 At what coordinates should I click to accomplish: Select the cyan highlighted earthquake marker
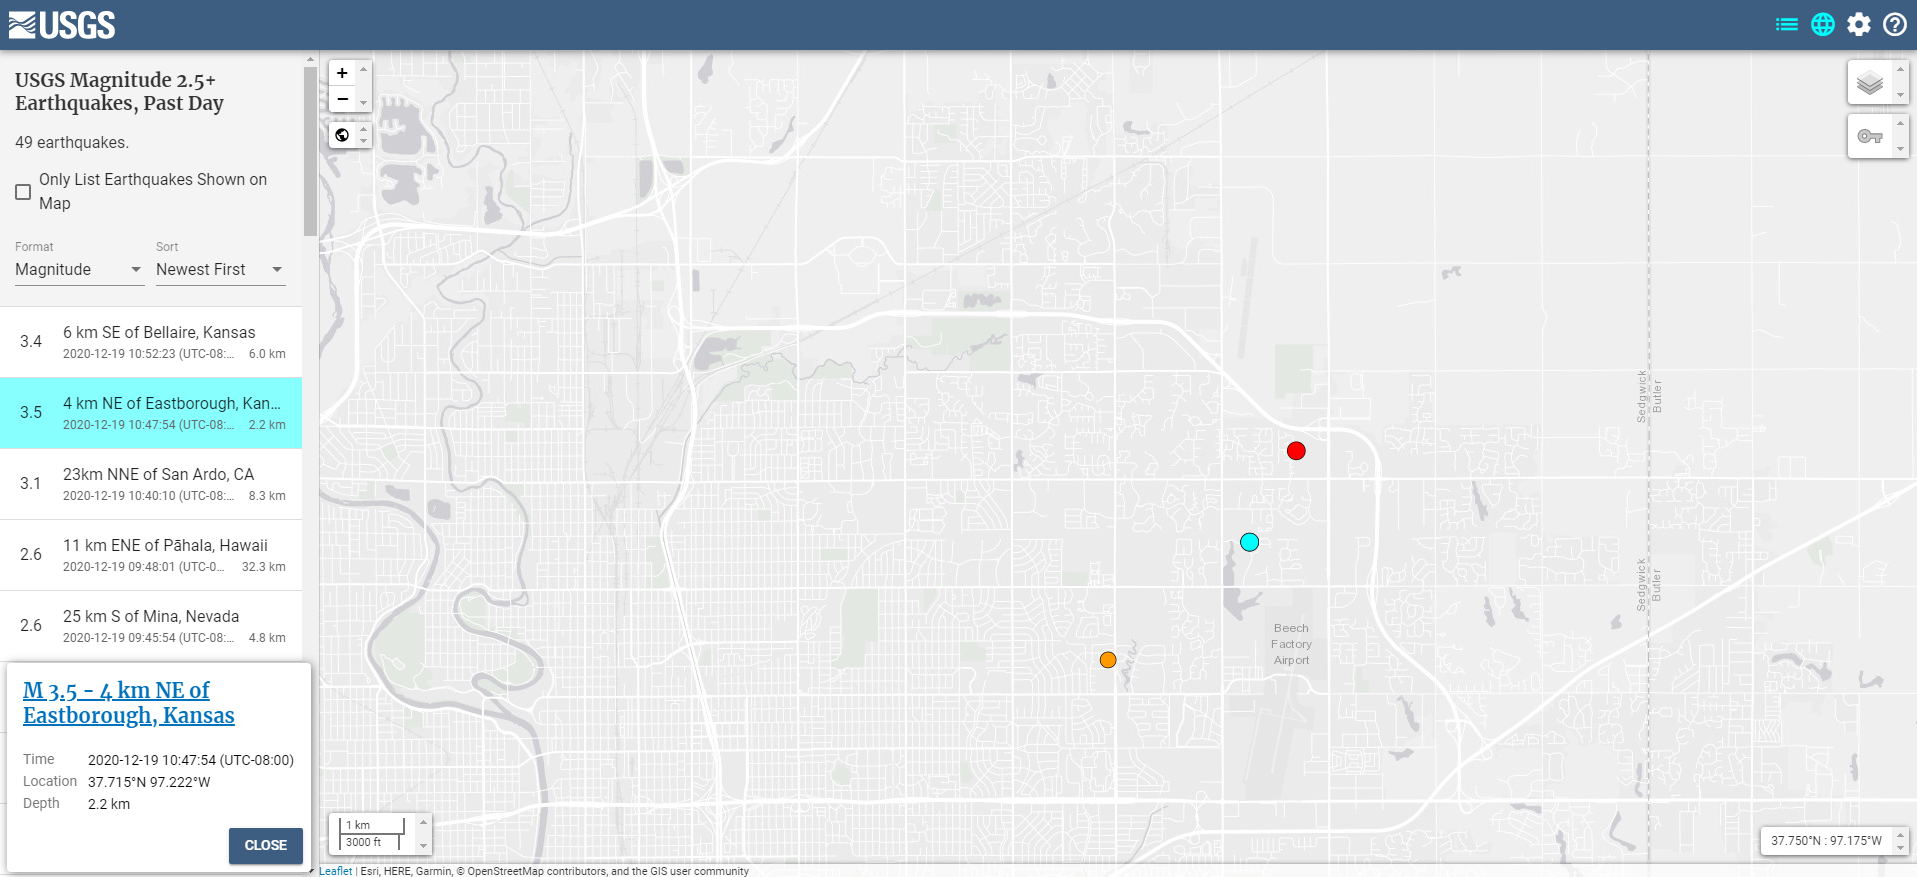(x=1249, y=542)
